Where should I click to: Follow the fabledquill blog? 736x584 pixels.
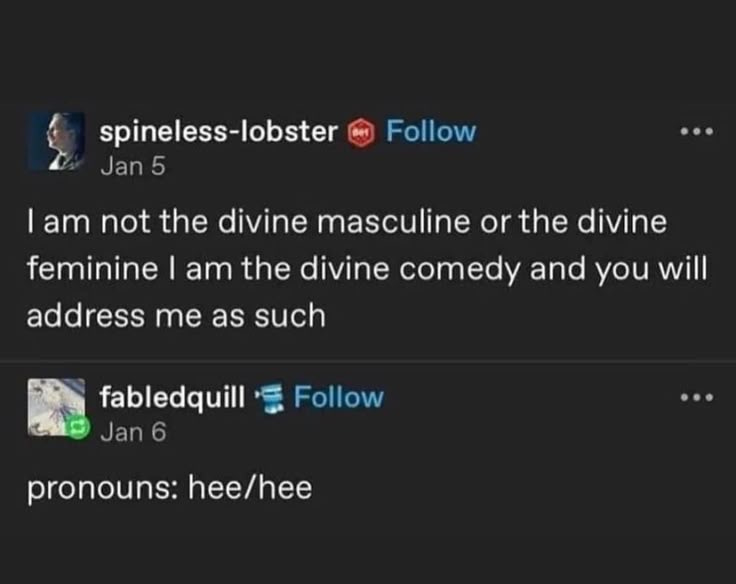[x=340, y=397]
